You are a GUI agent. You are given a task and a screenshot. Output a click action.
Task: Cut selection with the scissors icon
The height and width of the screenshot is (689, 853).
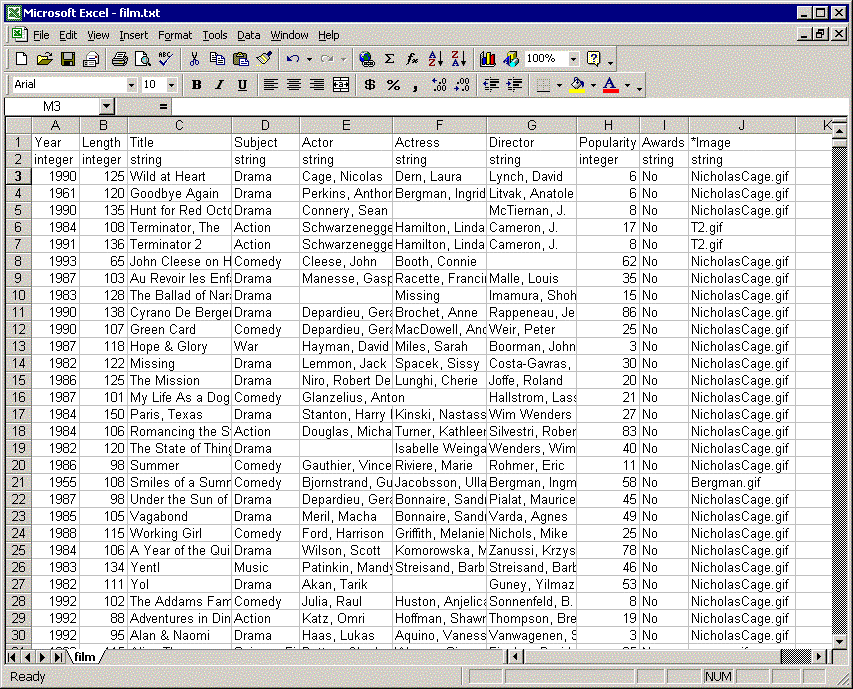click(x=194, y=59)
